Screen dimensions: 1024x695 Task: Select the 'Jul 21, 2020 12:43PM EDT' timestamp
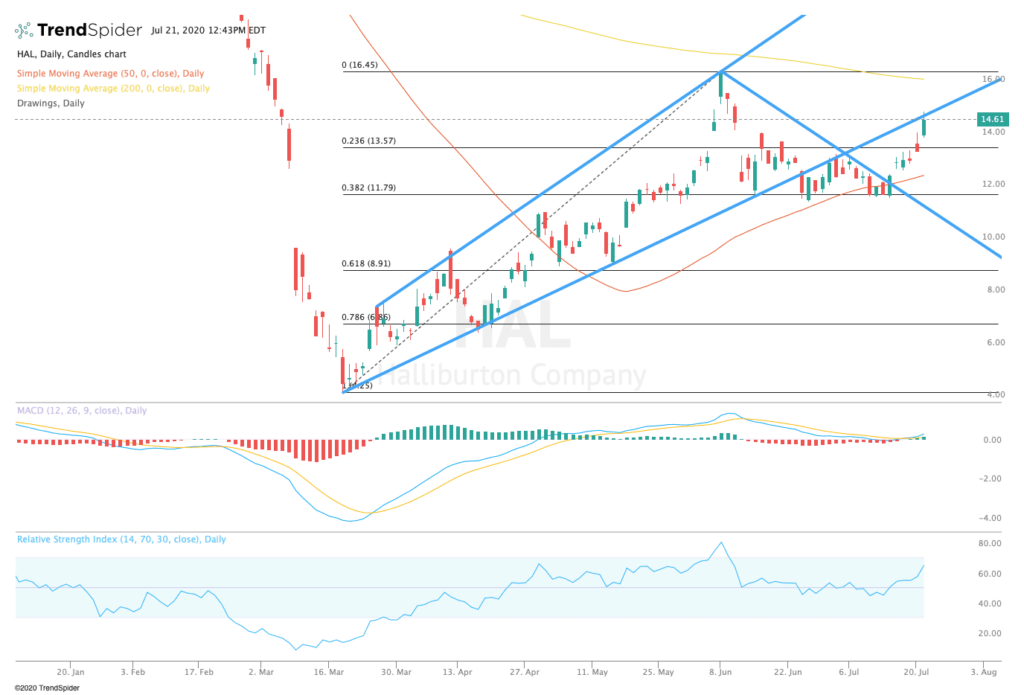[208, 30]
